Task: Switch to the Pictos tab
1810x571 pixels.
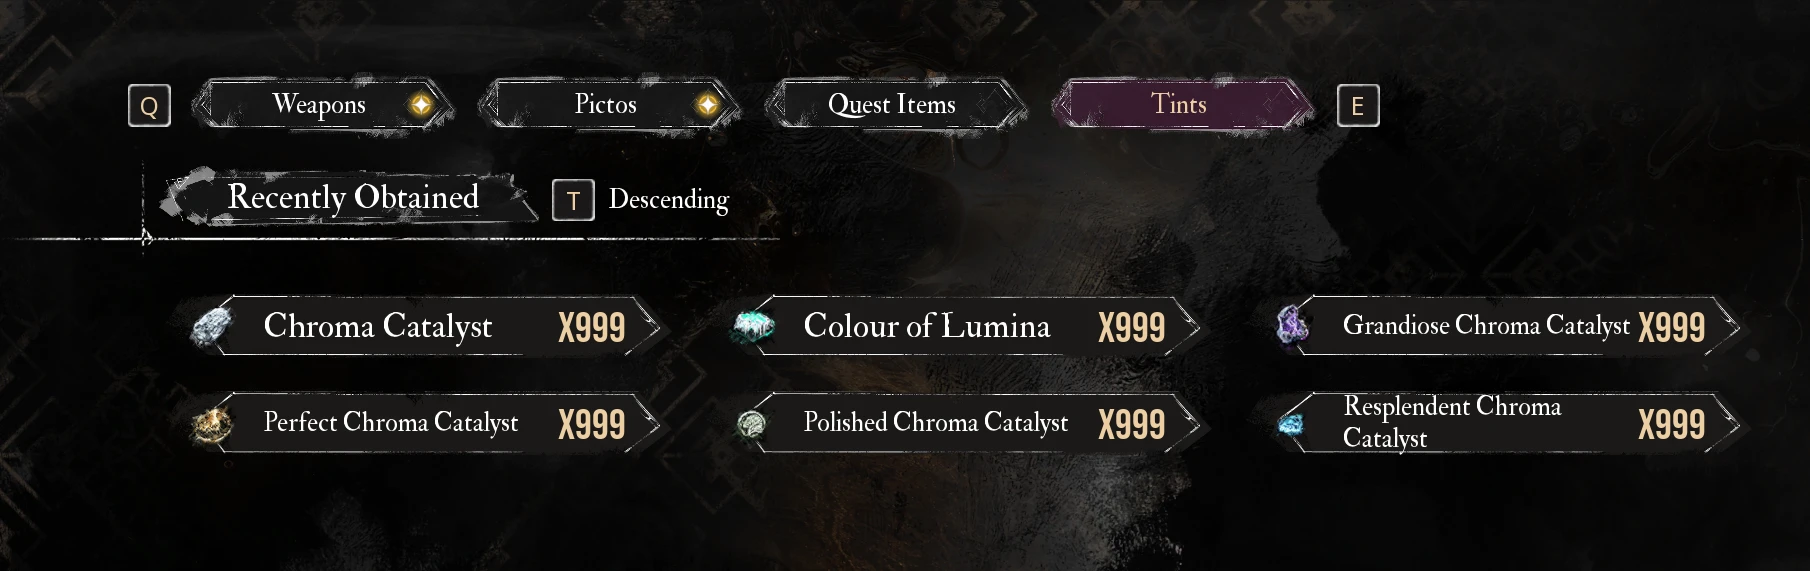Action: coord(608,104)
